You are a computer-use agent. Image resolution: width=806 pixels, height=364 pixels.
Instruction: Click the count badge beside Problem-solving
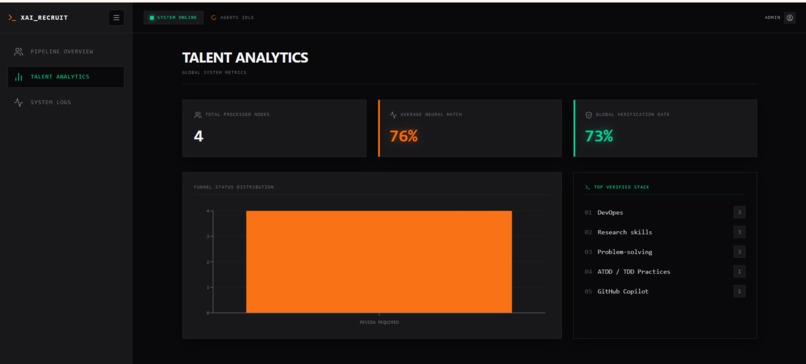coord(740,252)
